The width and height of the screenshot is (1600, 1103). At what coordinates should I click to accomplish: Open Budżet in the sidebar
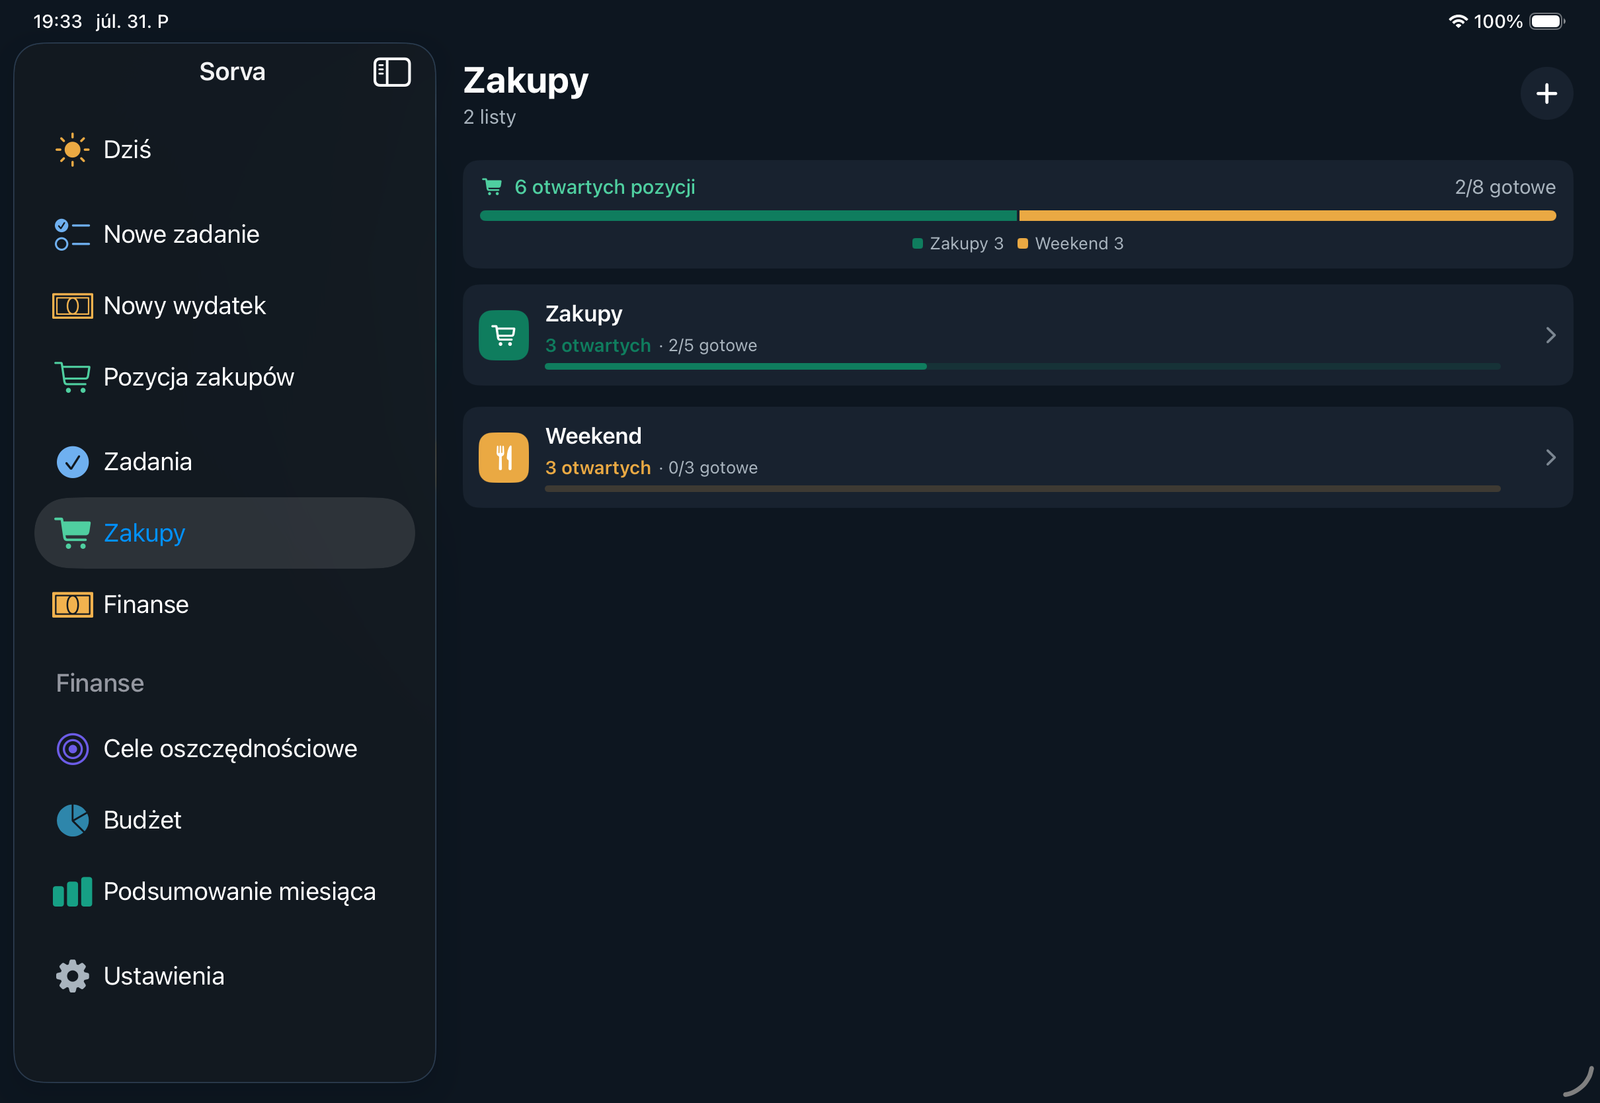tap(225, 820)
